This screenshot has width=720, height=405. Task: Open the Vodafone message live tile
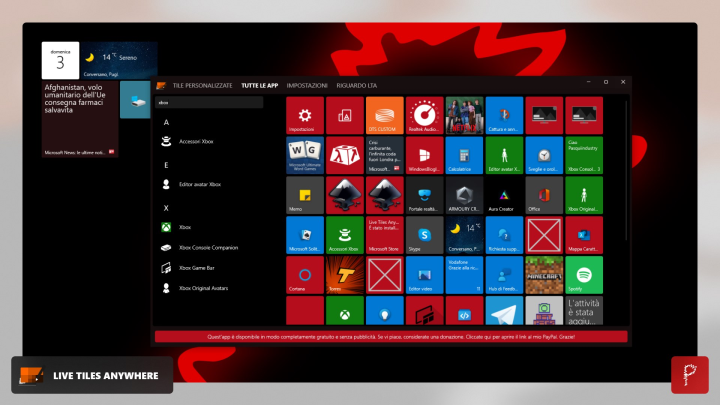[464, 275]
